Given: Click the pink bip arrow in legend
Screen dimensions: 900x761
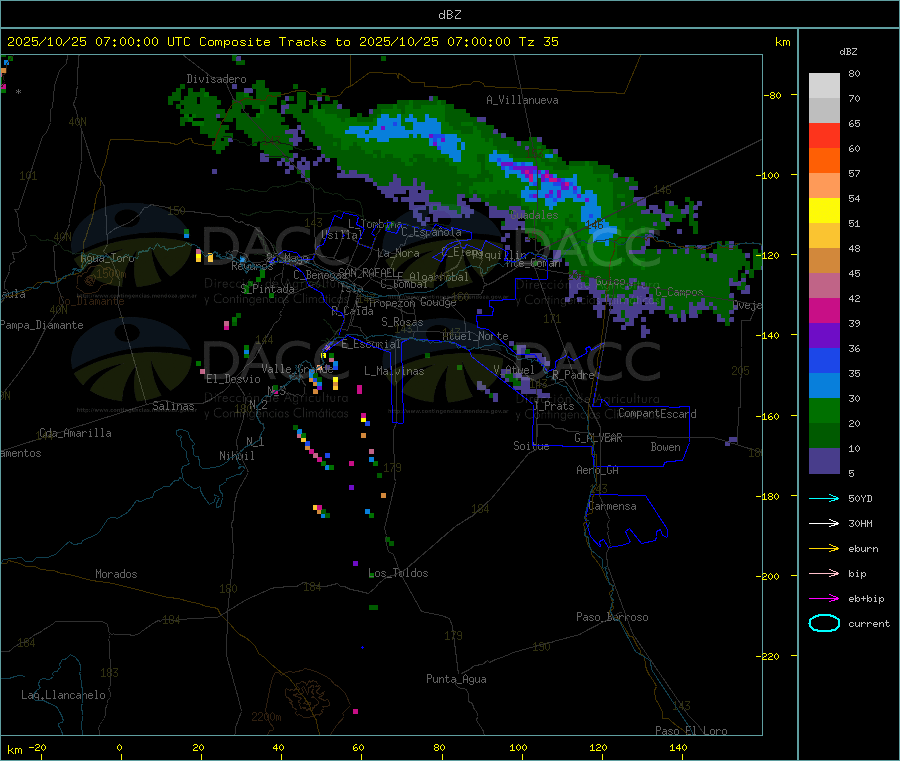Looking at the screenshot, I should point(824,573).
